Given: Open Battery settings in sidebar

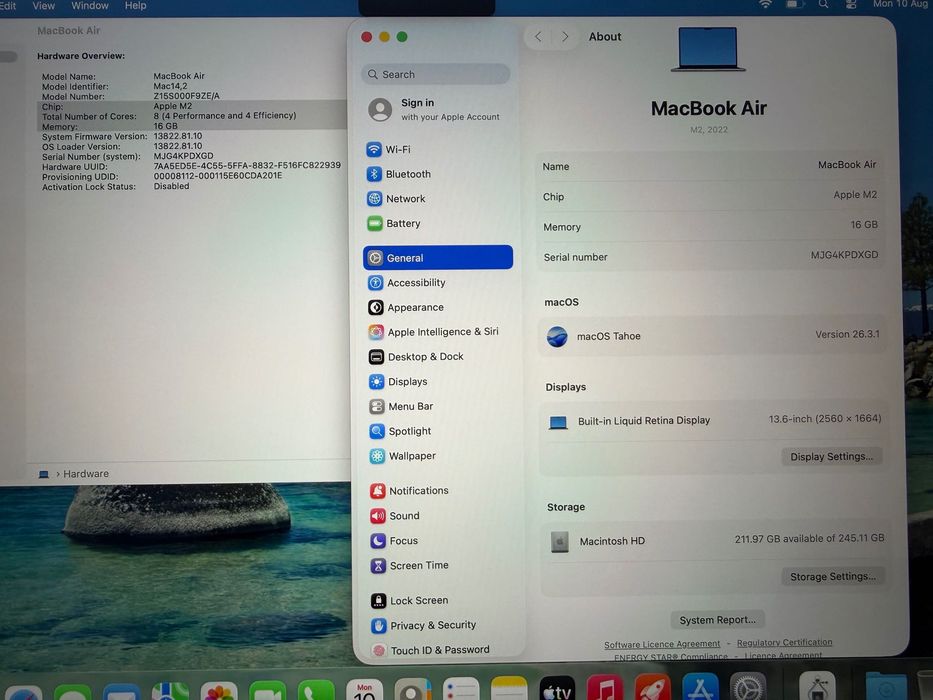Looking at the screenshot, I should point(393,224).
